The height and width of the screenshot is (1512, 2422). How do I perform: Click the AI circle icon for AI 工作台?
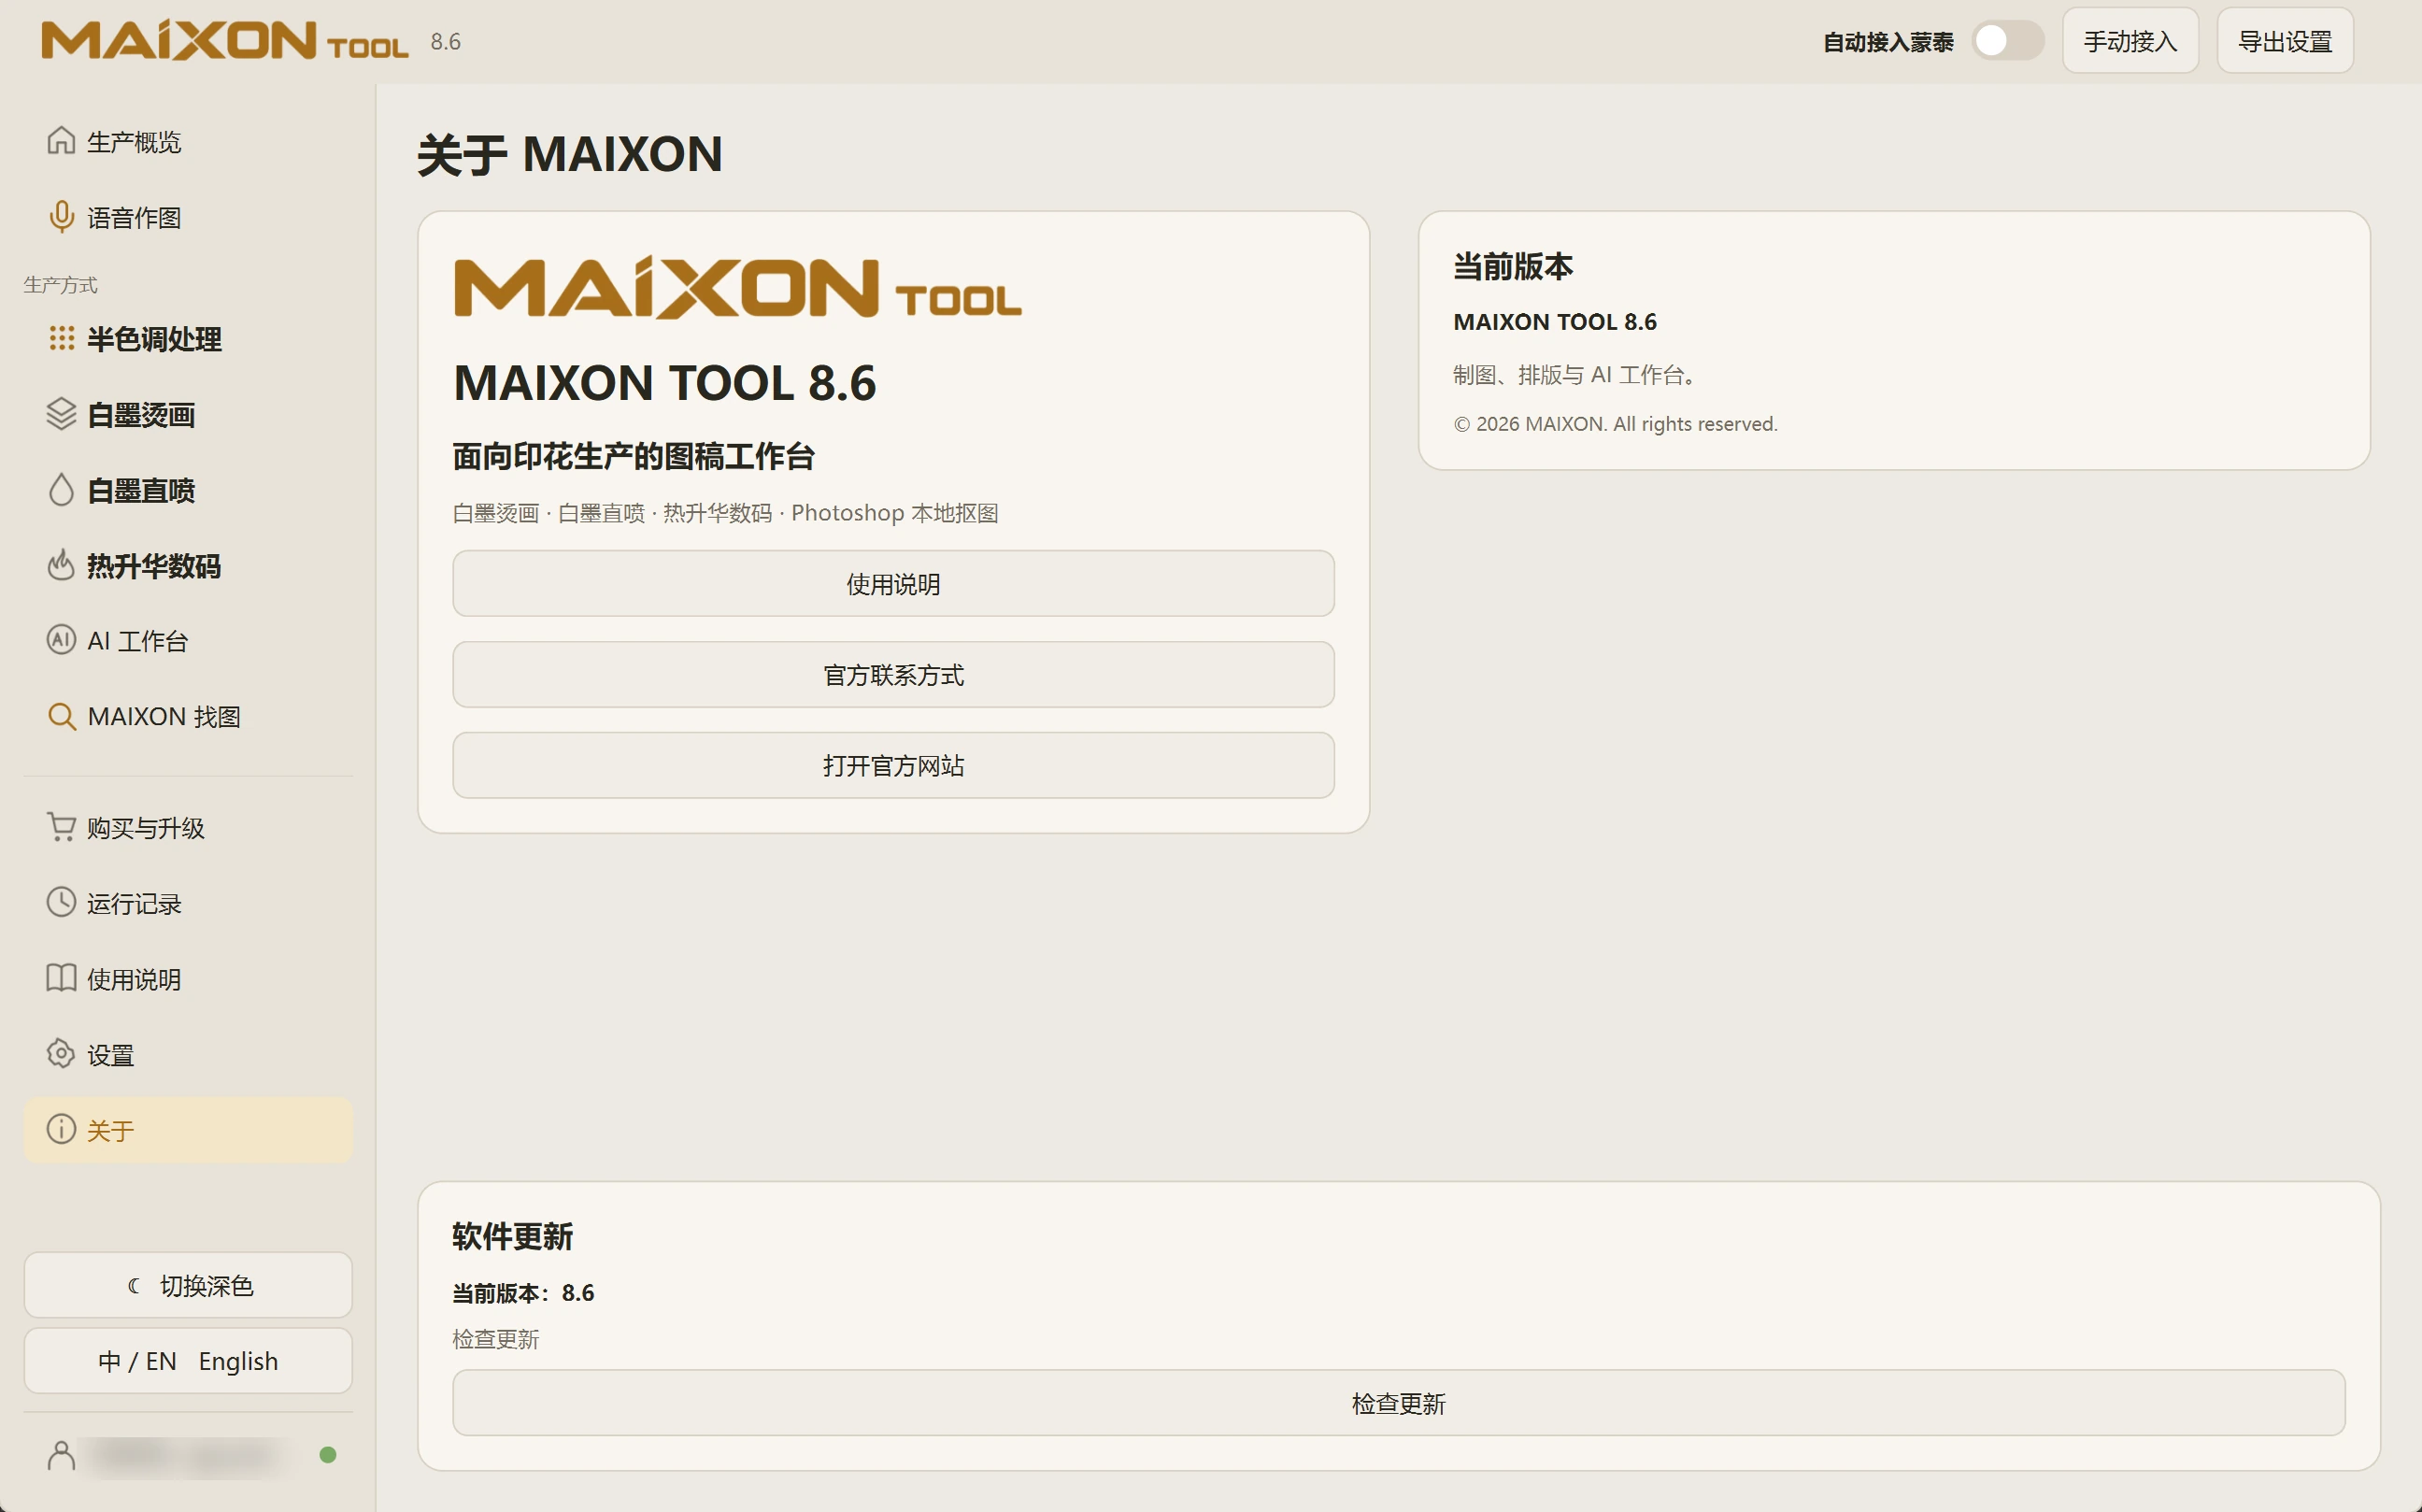click(61, 640)
